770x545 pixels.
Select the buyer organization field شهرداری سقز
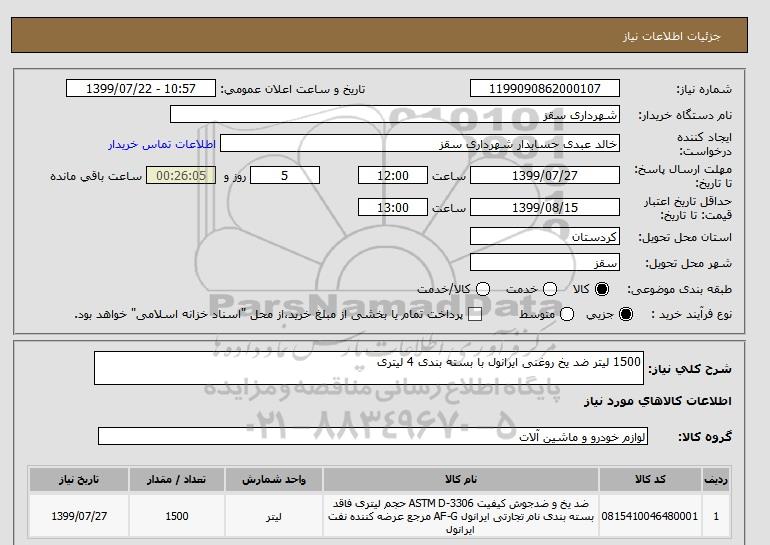395,114
